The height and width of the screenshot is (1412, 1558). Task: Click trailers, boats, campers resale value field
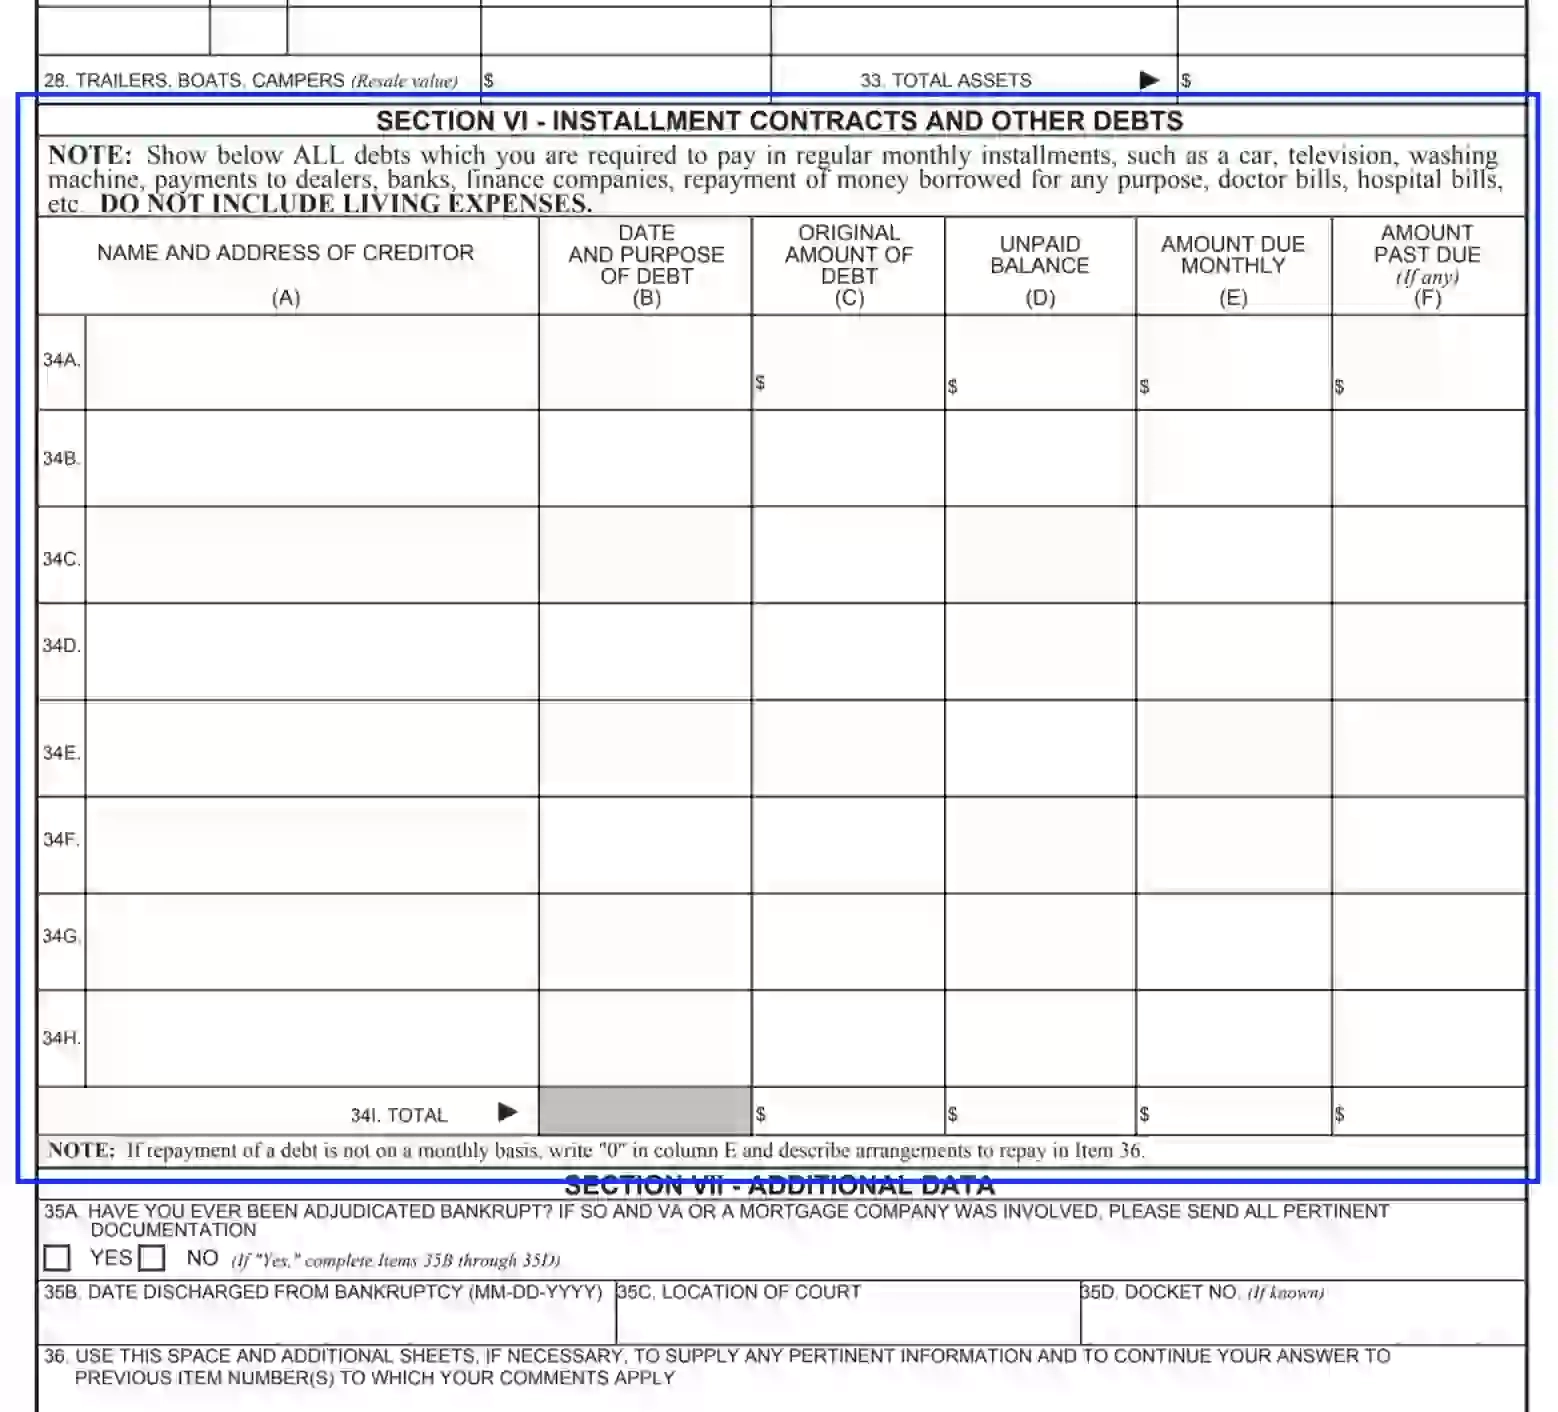pyautogui.click(x=625, y=79)
